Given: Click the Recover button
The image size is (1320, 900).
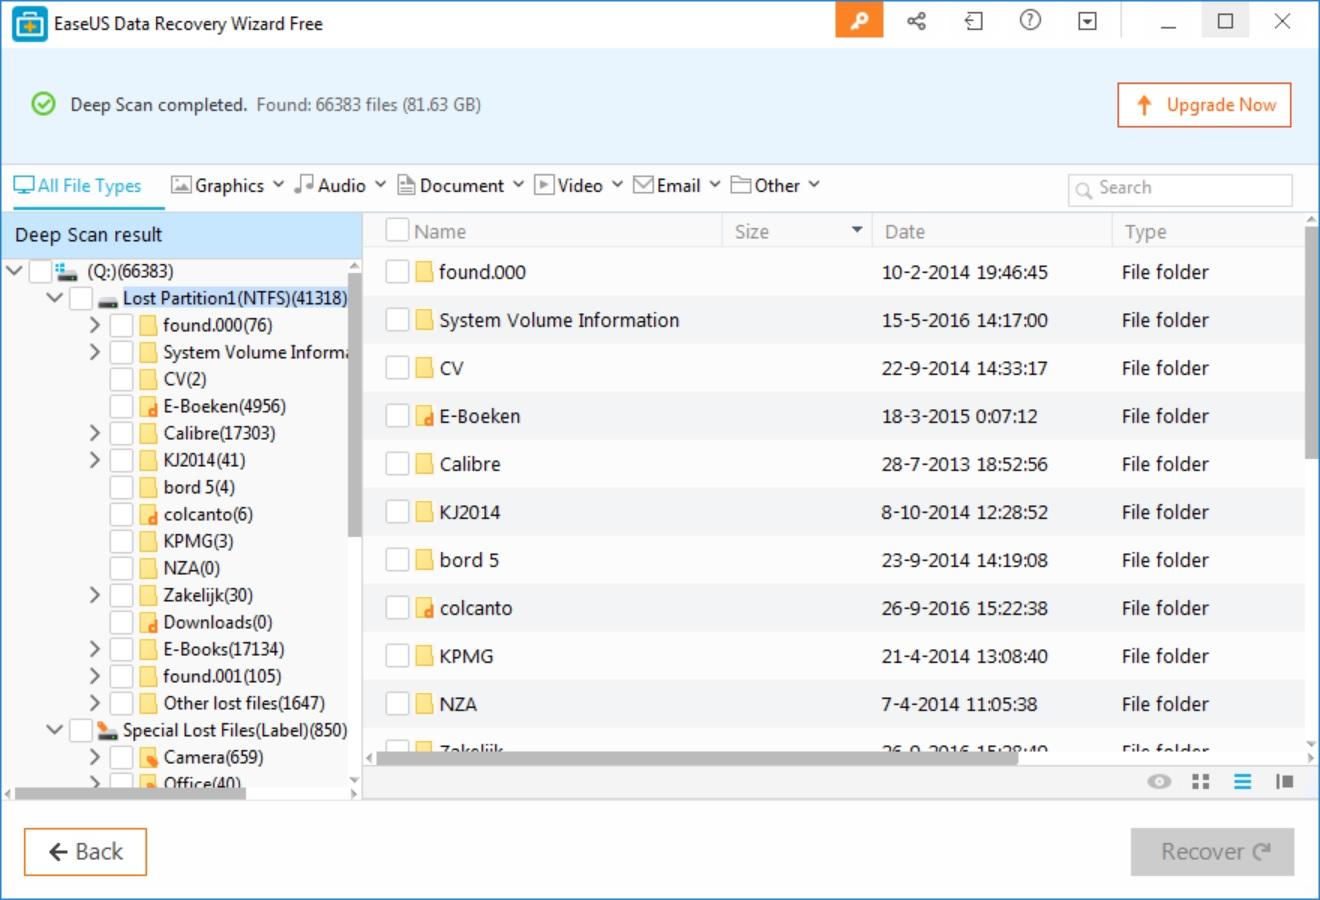Looking at the screenshot, I should pyautogui.click(x=1212, y=851).
